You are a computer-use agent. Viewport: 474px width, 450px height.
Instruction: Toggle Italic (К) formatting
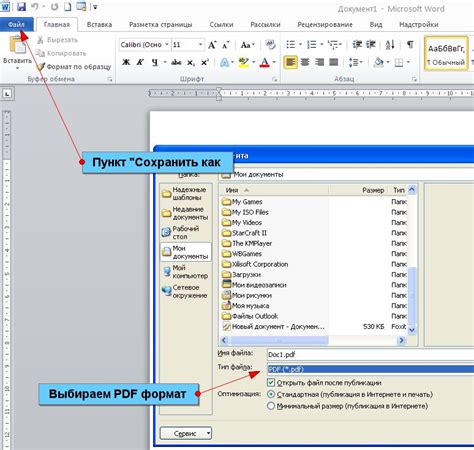tap(140, 62)
